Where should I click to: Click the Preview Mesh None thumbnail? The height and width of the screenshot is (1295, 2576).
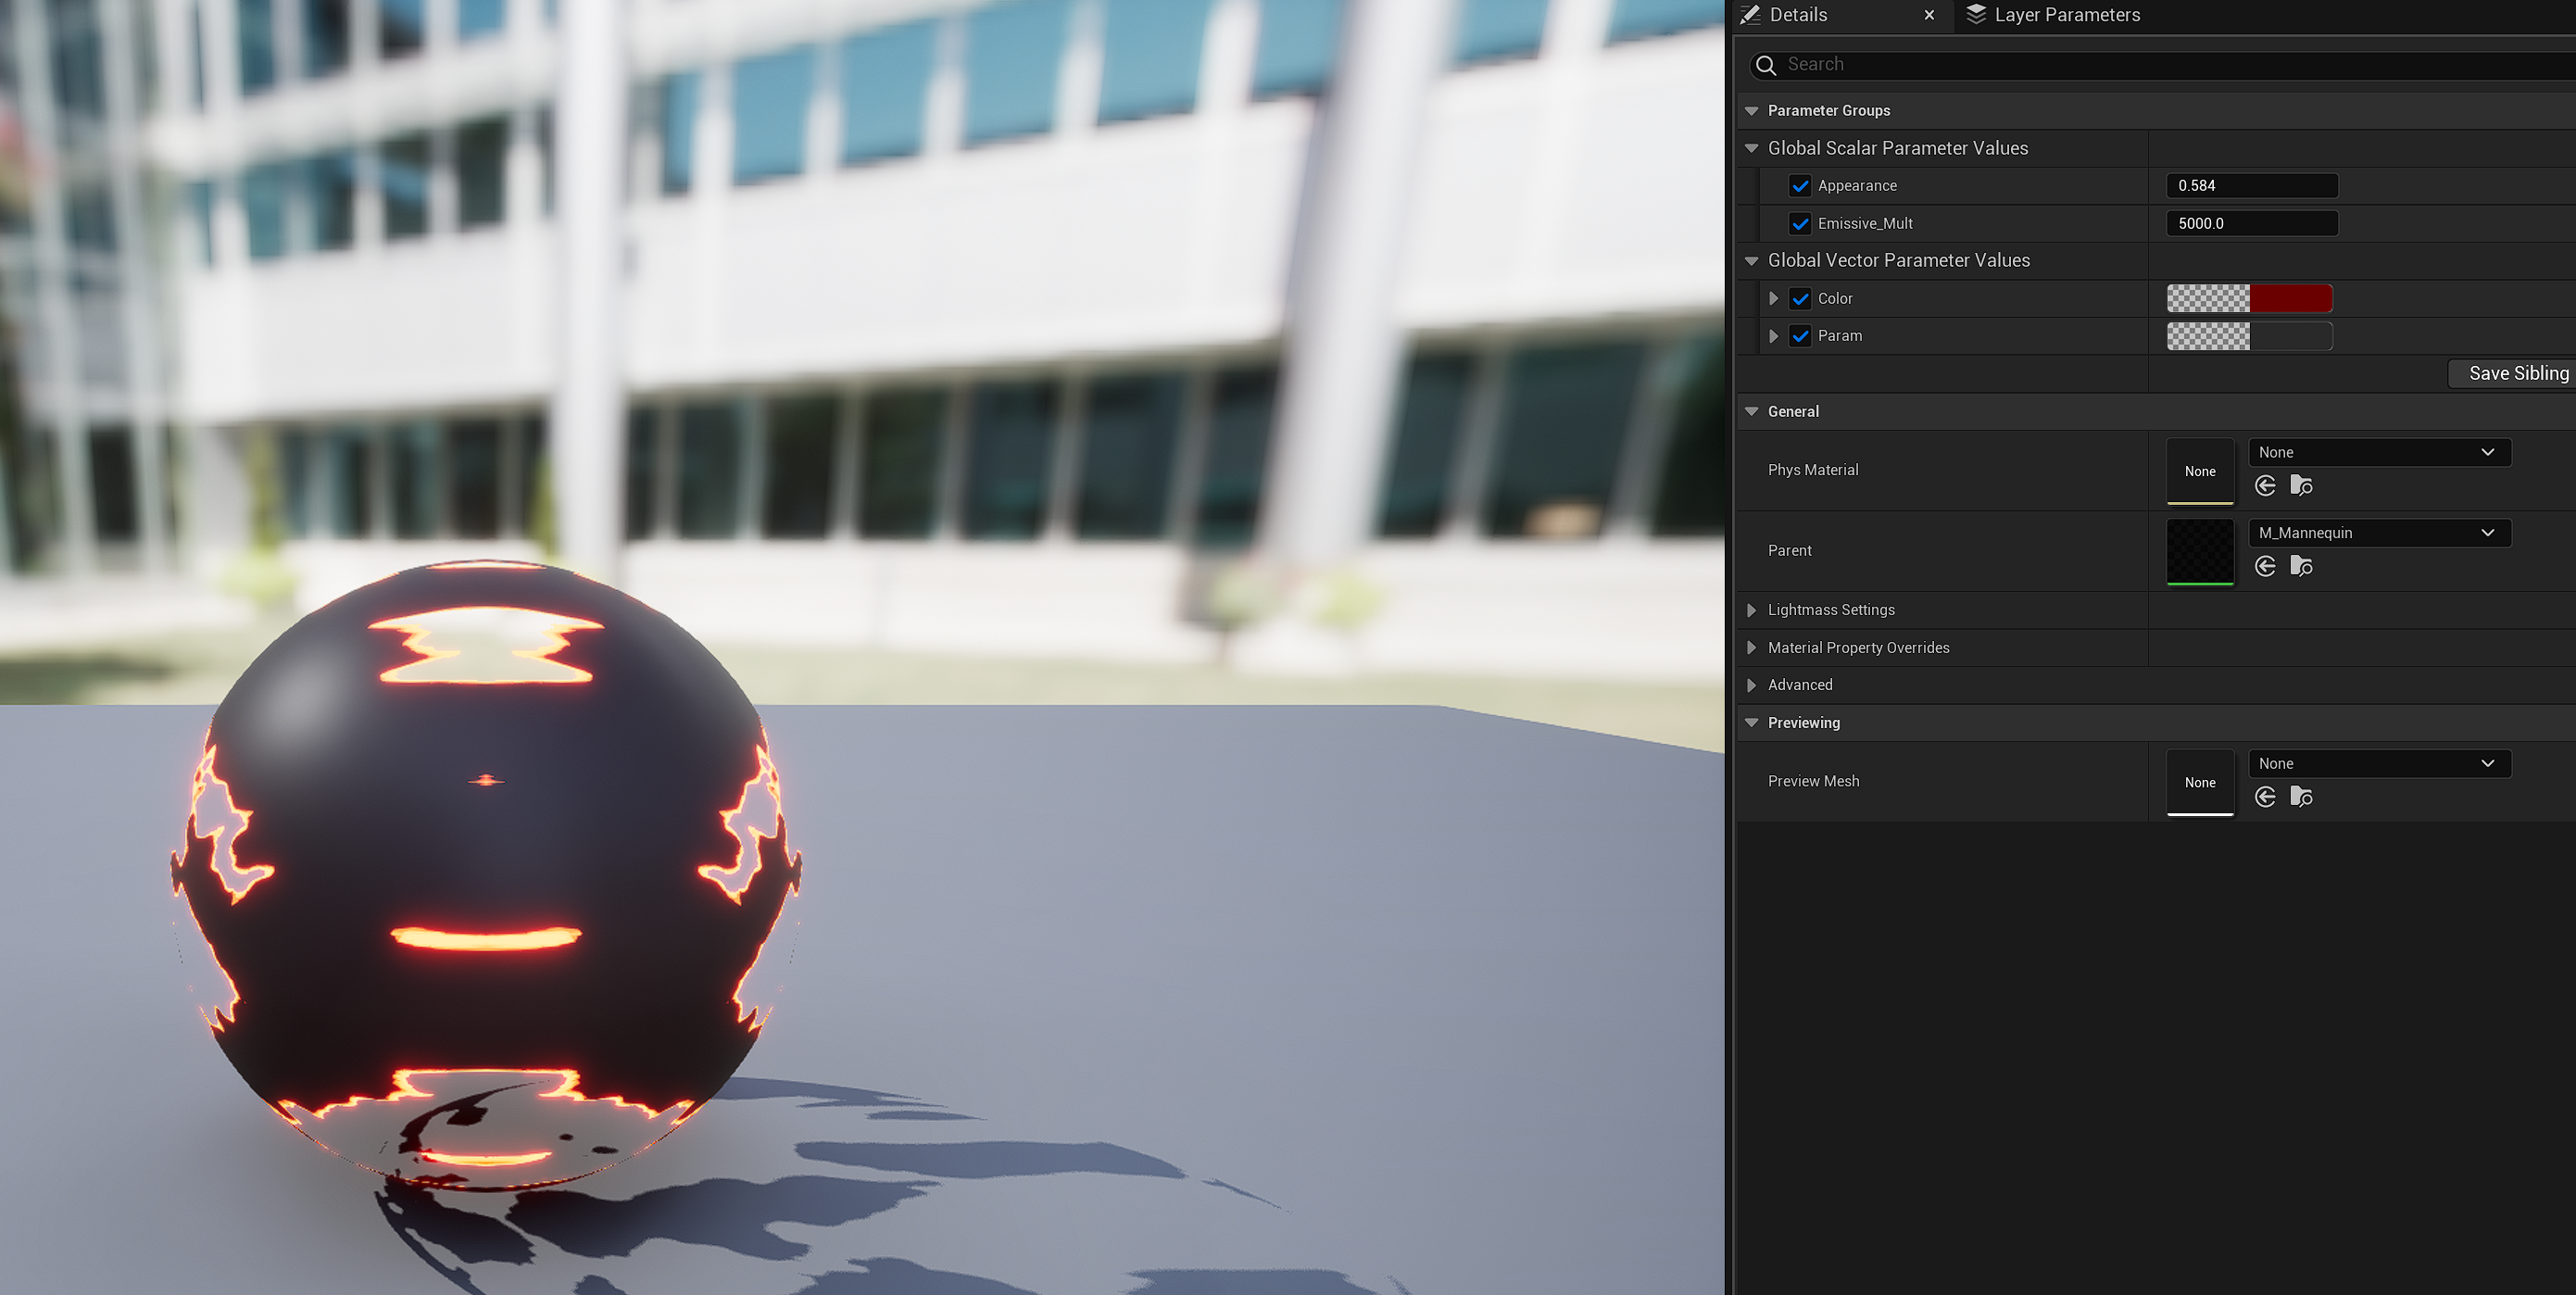click(x=2200, y=782)
